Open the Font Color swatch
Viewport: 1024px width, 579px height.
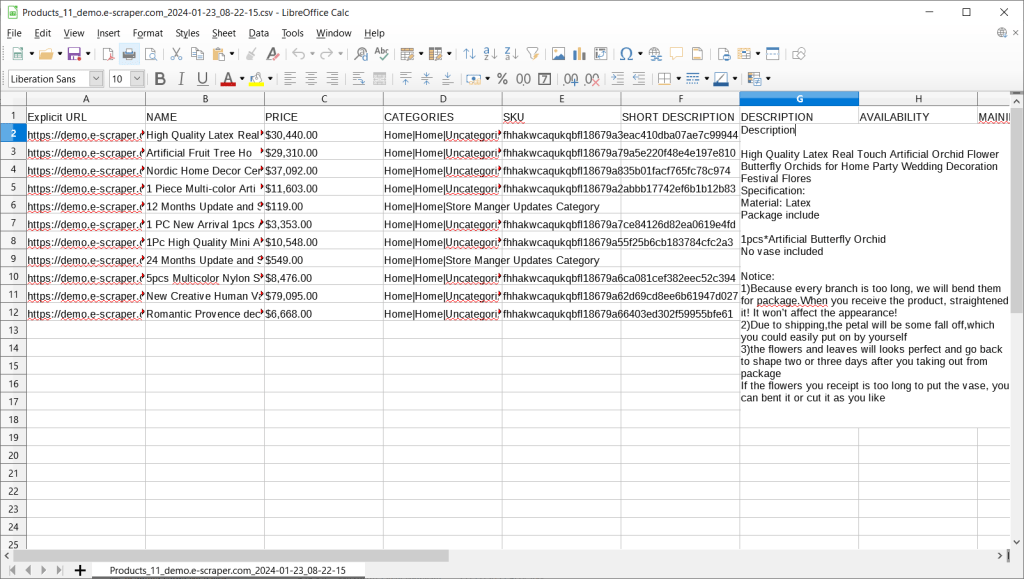coord(227,78)
